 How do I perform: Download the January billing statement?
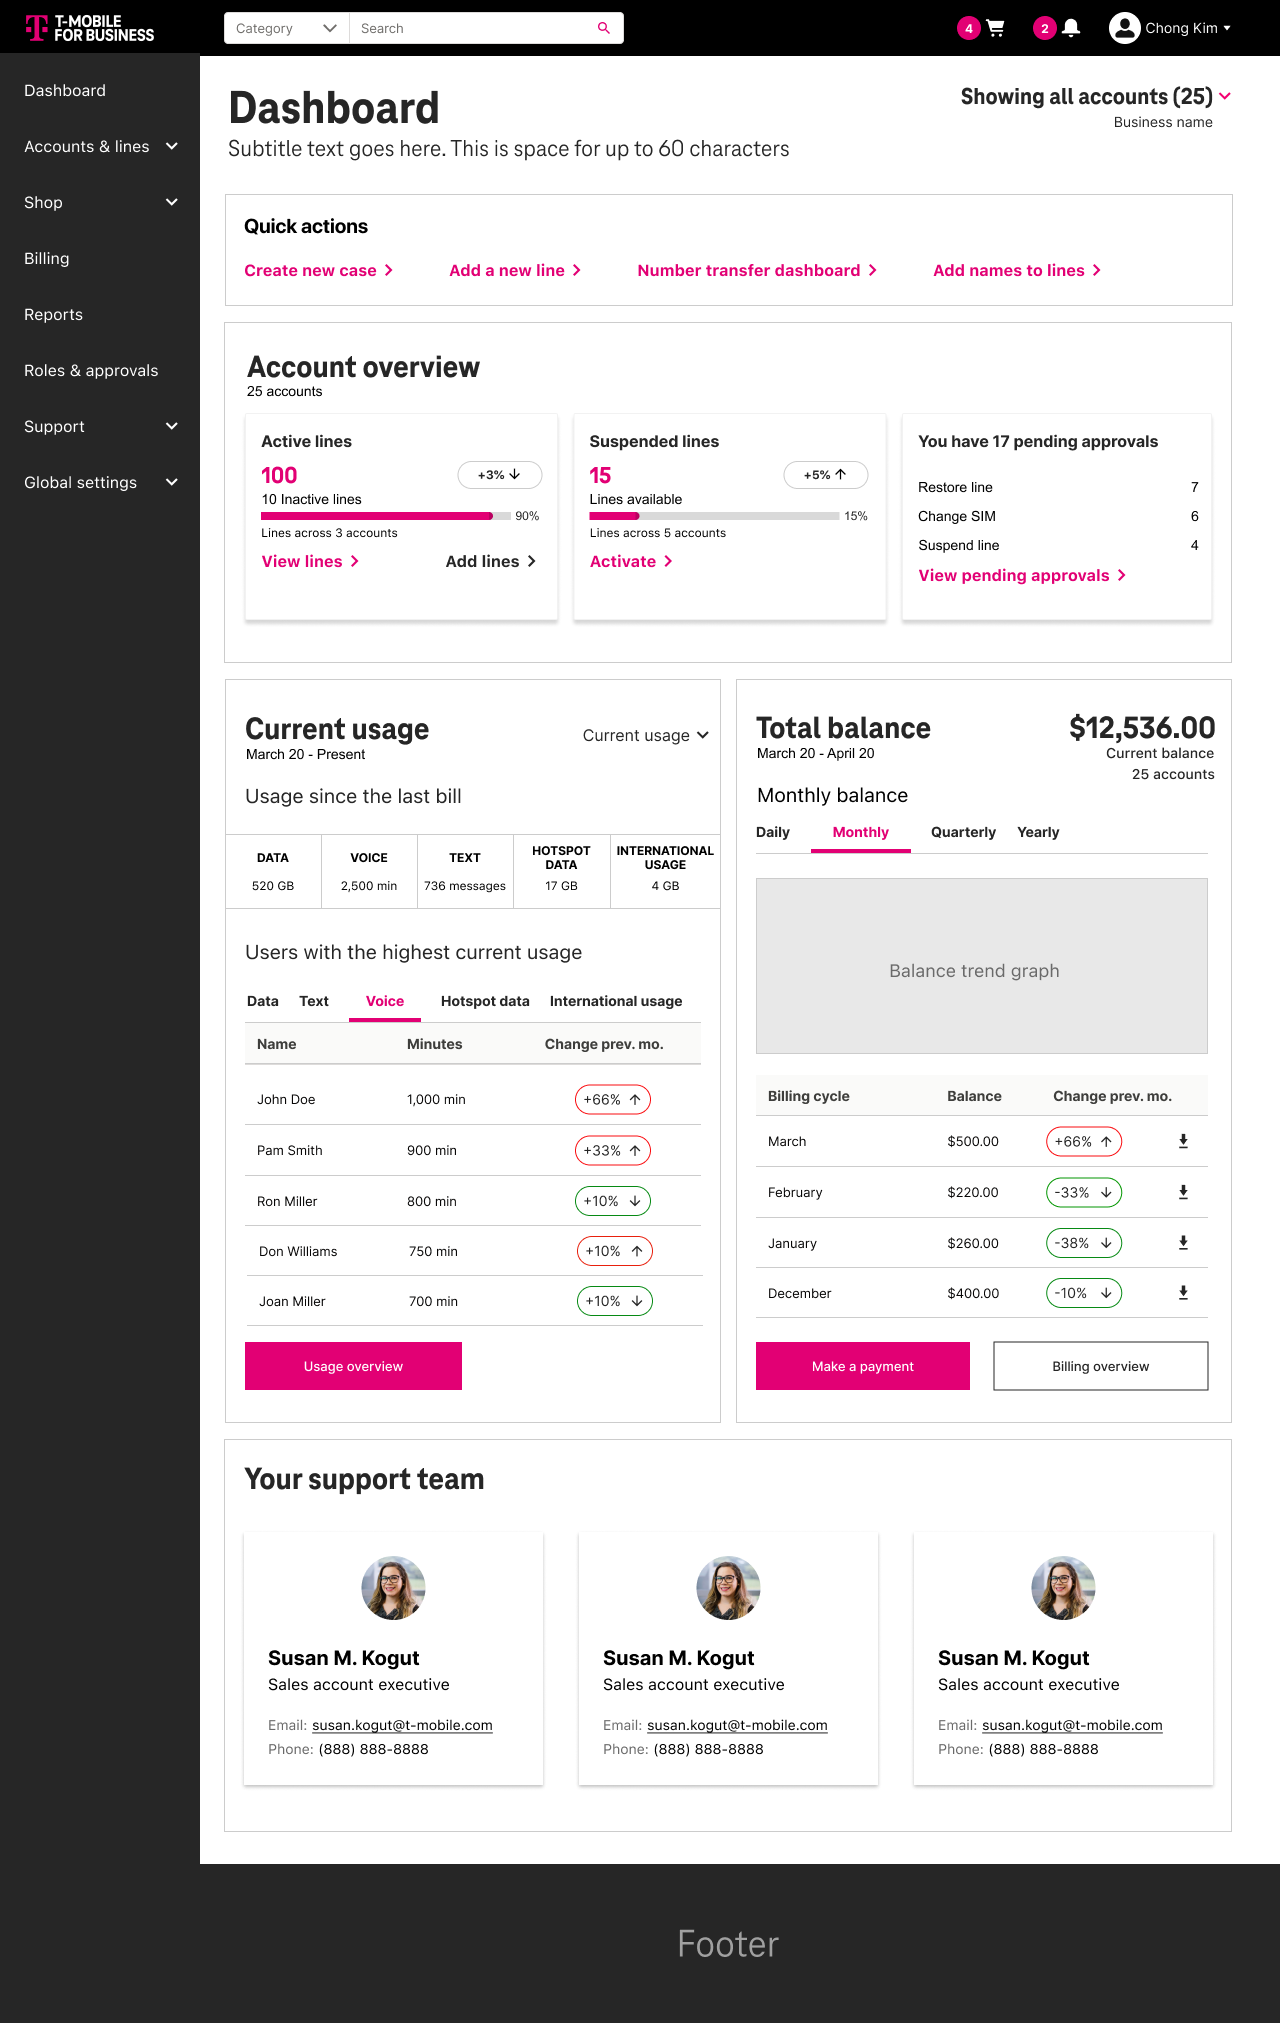click(1183, 1243)
